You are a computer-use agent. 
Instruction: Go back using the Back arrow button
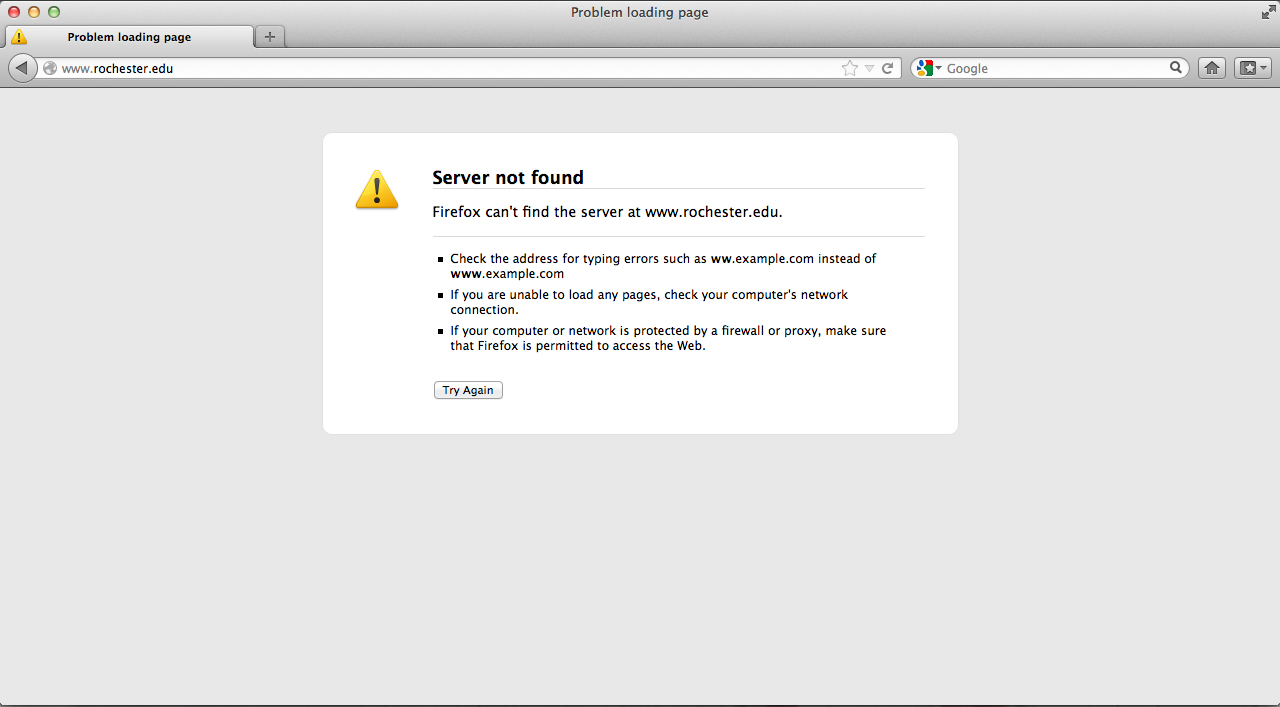(x=22, y=68)
